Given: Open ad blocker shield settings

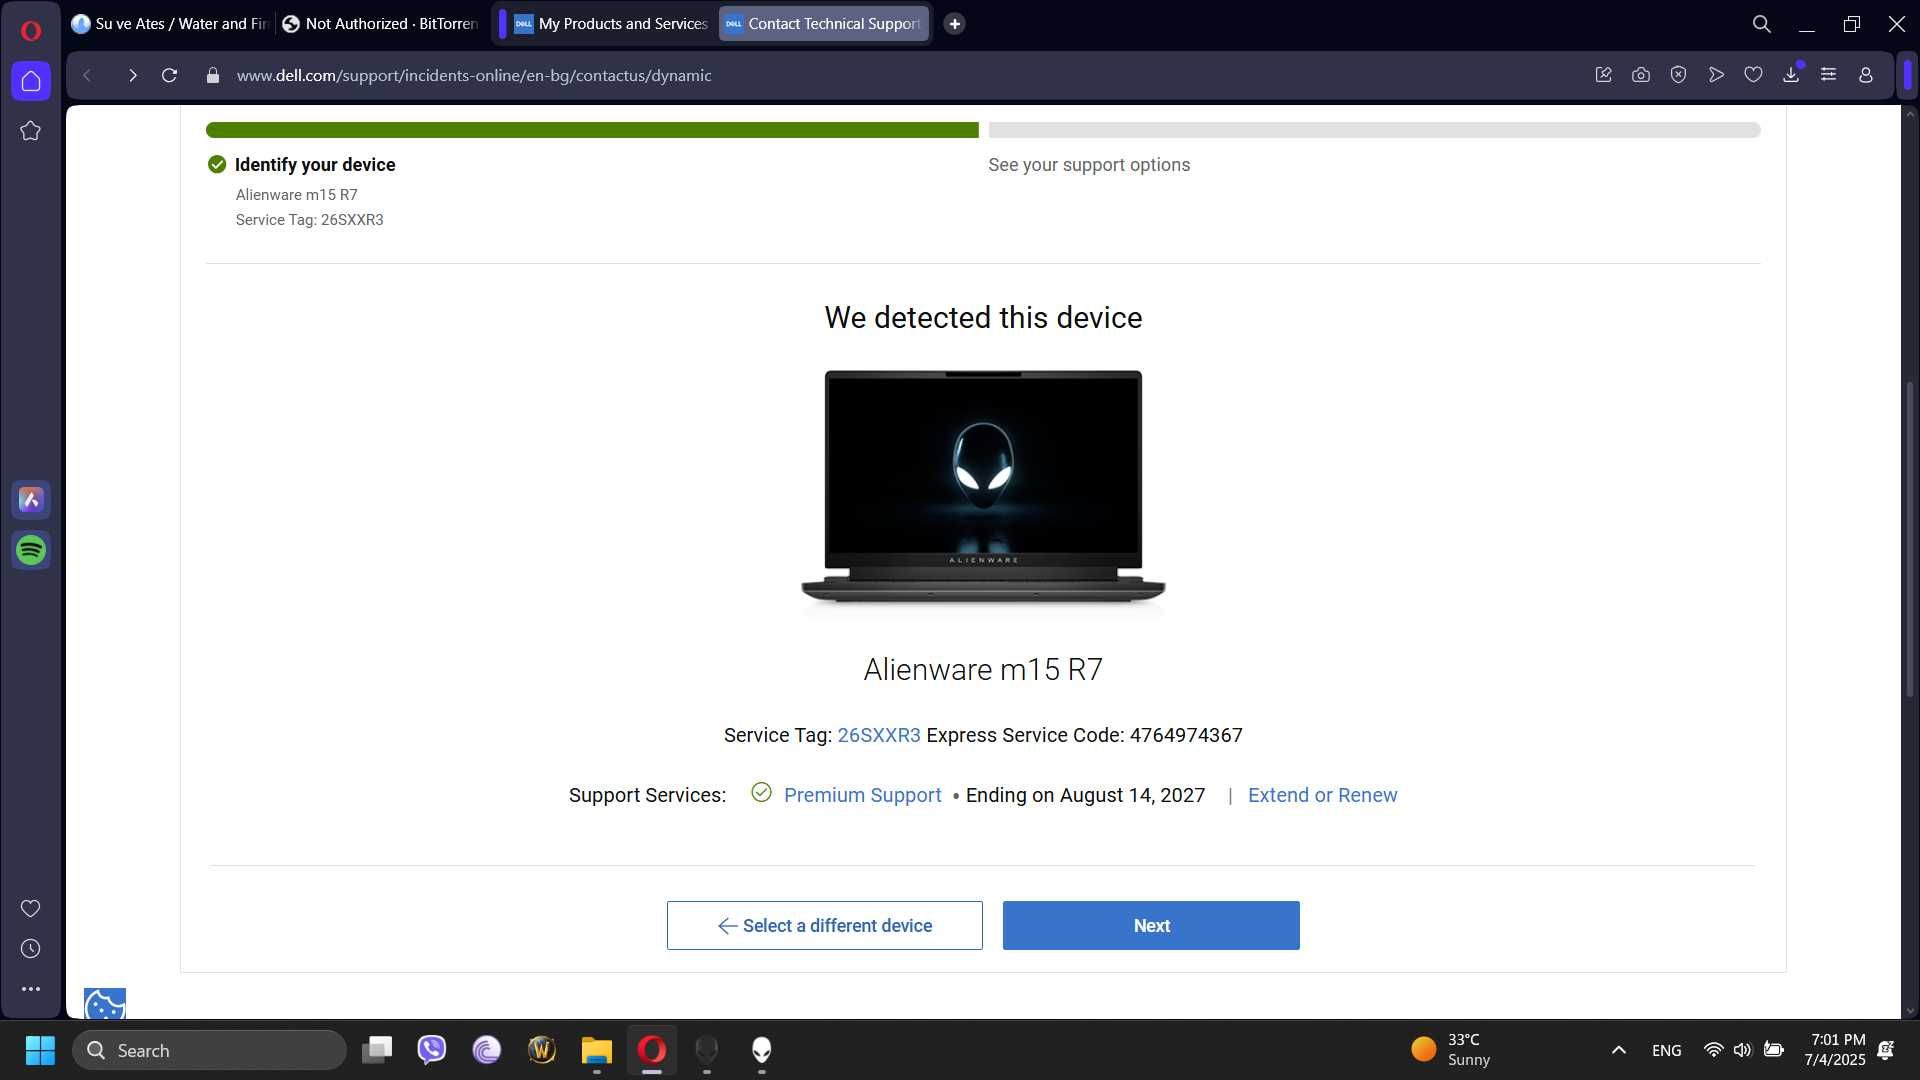Looking at the screenshot, I should [x=1679, y=75].
